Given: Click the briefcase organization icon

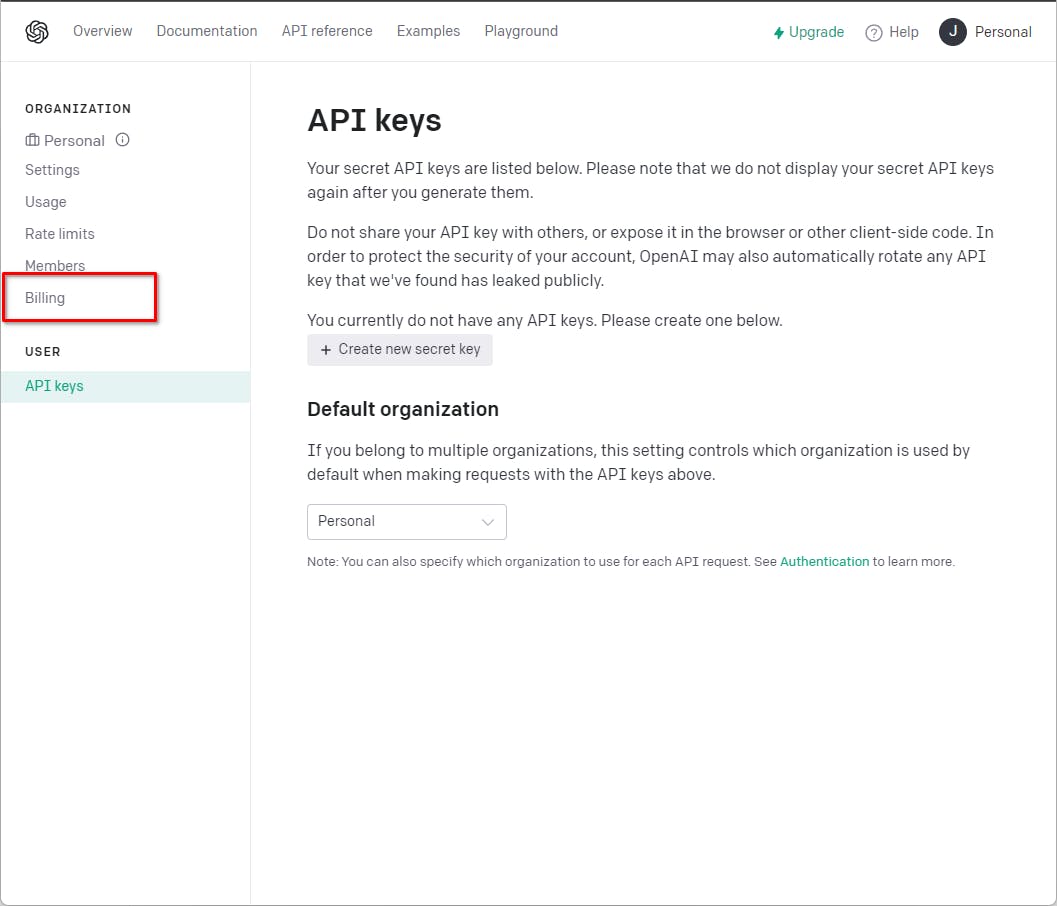Looking at the screenshot, I should 32,140.
